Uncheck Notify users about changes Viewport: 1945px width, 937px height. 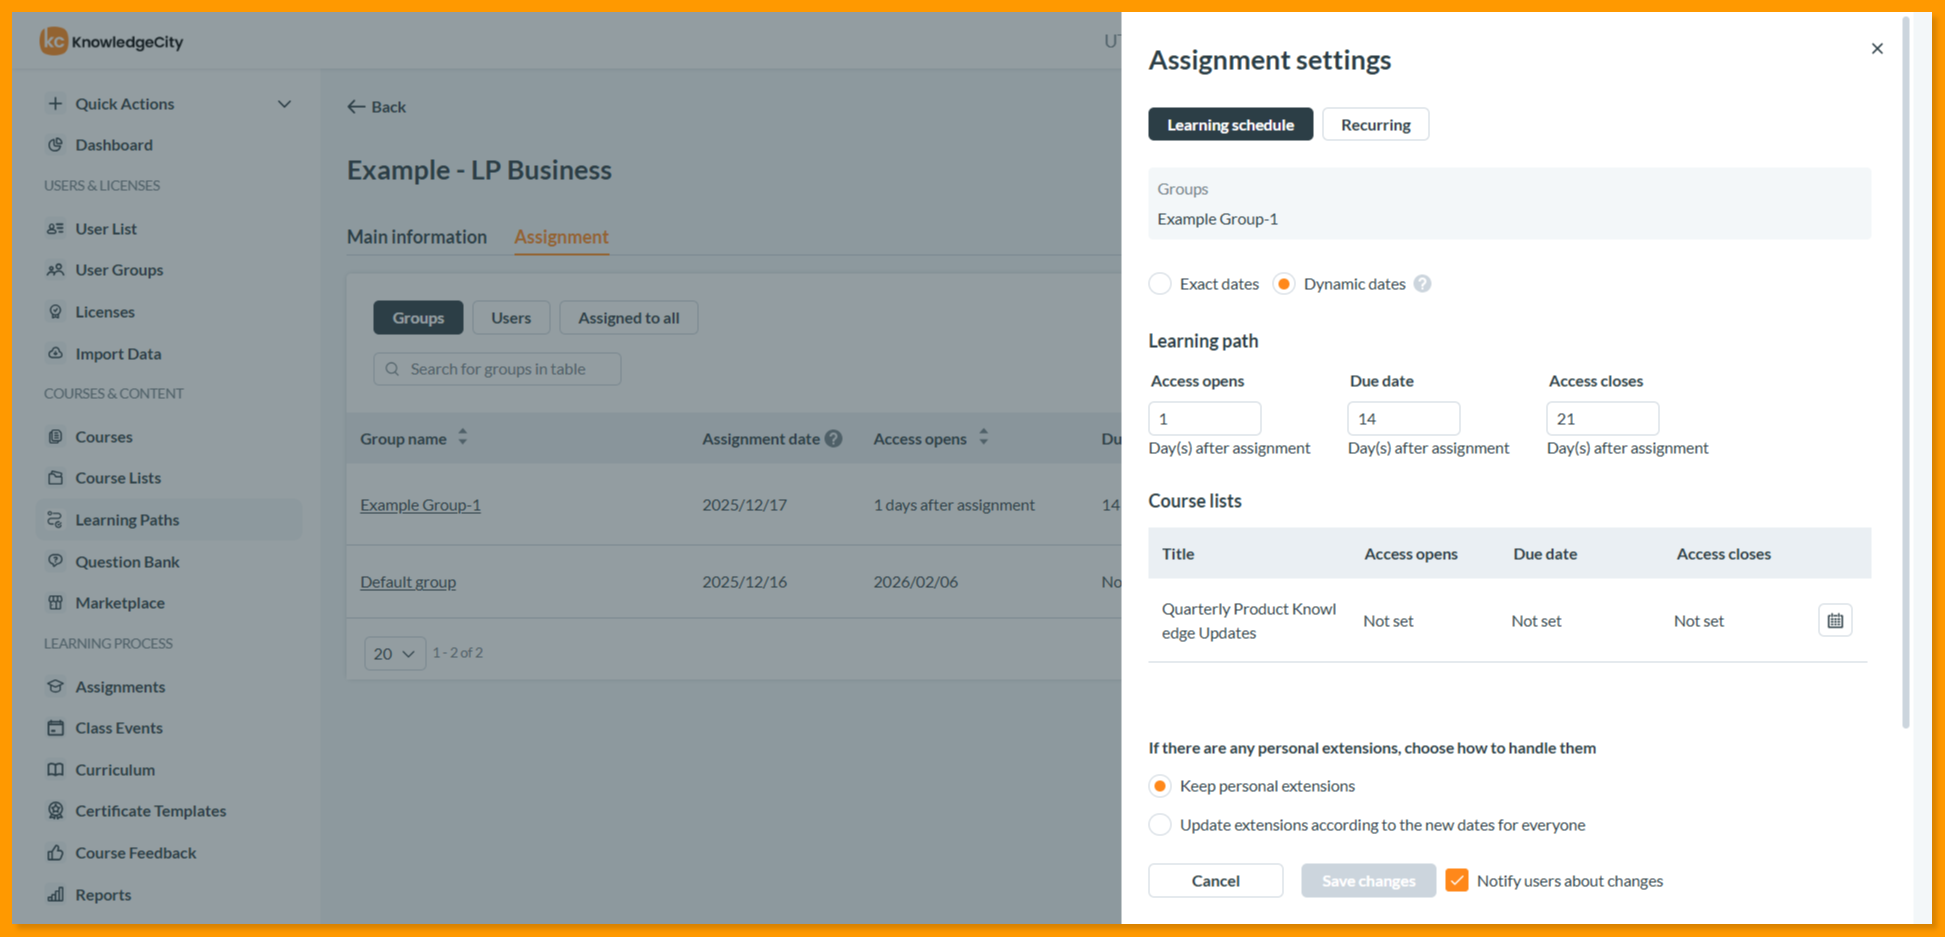[x=1457, y=881]
